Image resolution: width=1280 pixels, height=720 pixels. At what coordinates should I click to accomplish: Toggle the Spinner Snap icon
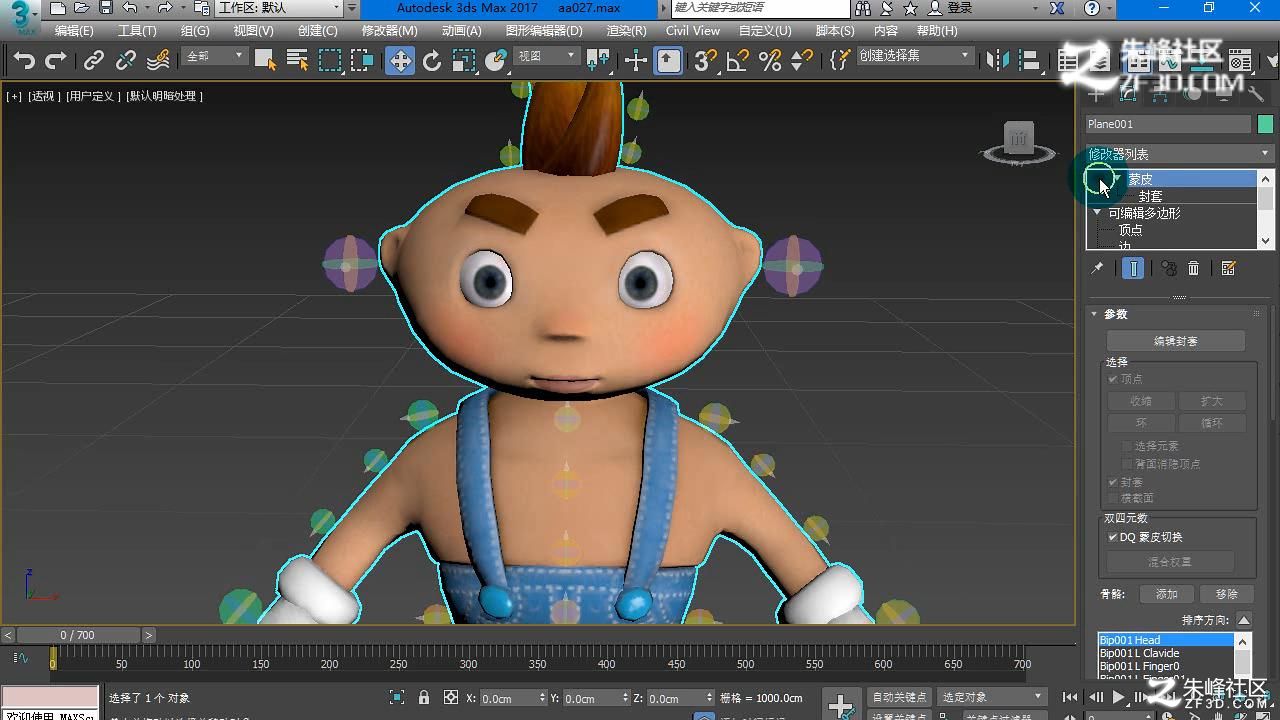pyautogui.click(x=801, y=61)
